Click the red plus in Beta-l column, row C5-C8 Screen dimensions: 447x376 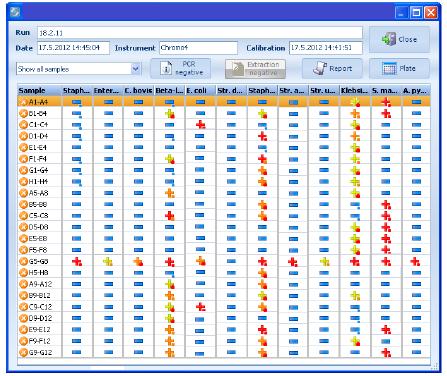pos(170,216)
